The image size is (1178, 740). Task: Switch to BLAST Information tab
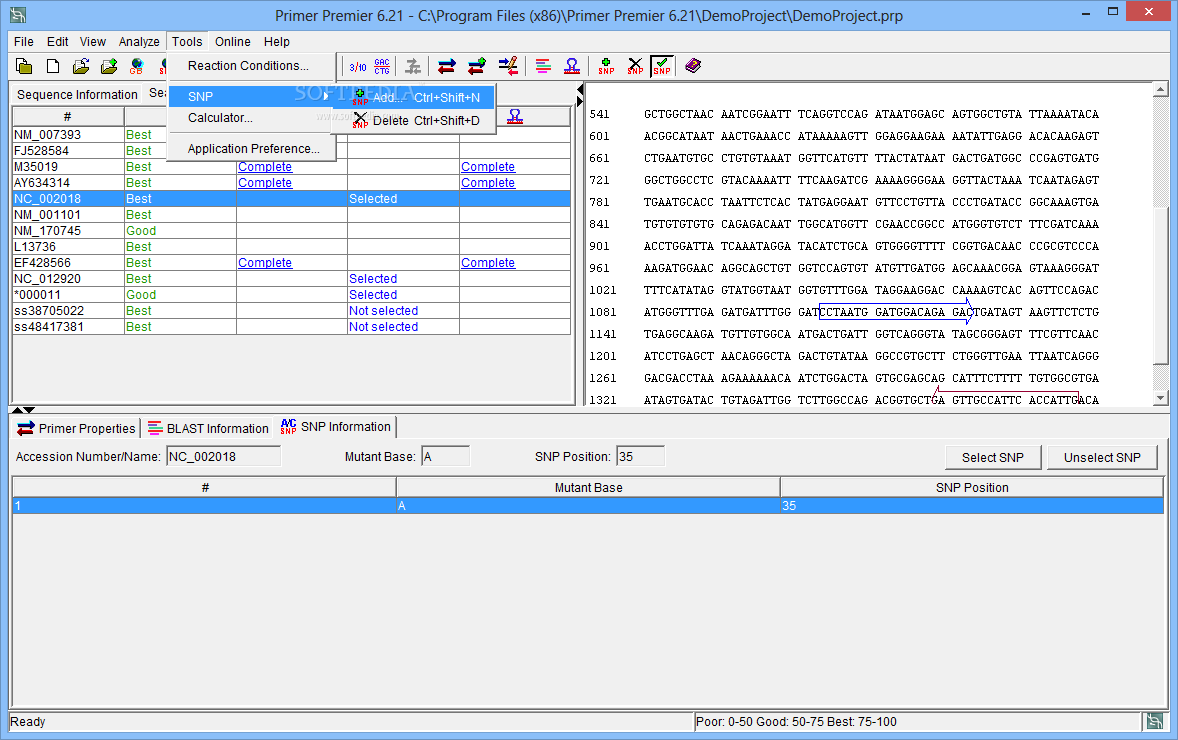208,428
